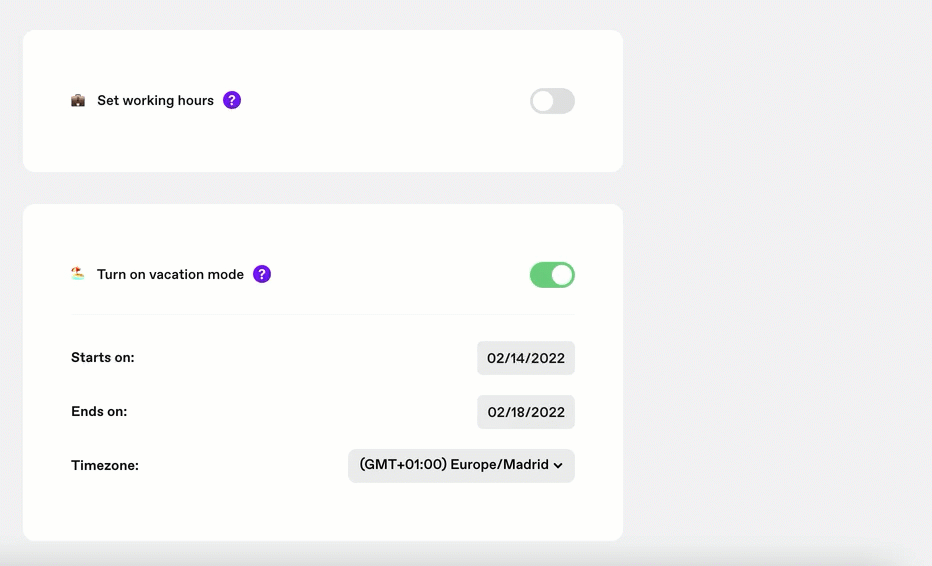Screen dimensions: 932x566
Task: Select the (GMT+01:00) timezone text
Action: point(403,465)
